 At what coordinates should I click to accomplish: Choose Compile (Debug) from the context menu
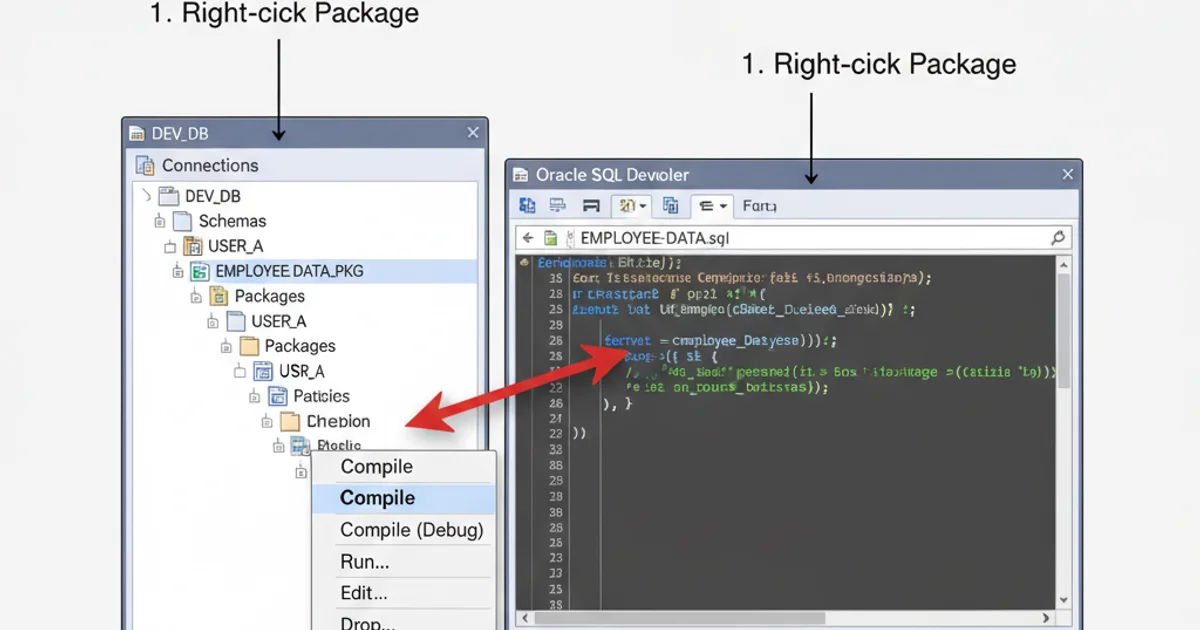(411, 530)
